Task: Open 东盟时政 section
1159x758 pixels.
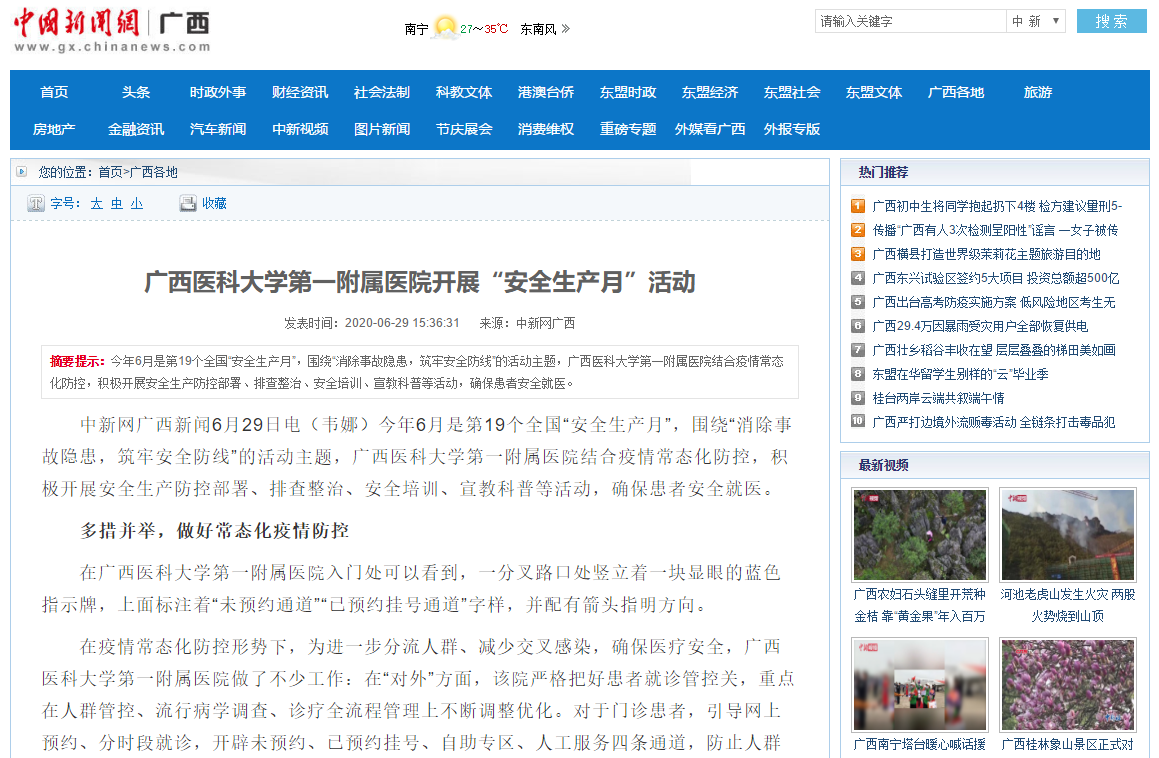Action: coord(628,92)
